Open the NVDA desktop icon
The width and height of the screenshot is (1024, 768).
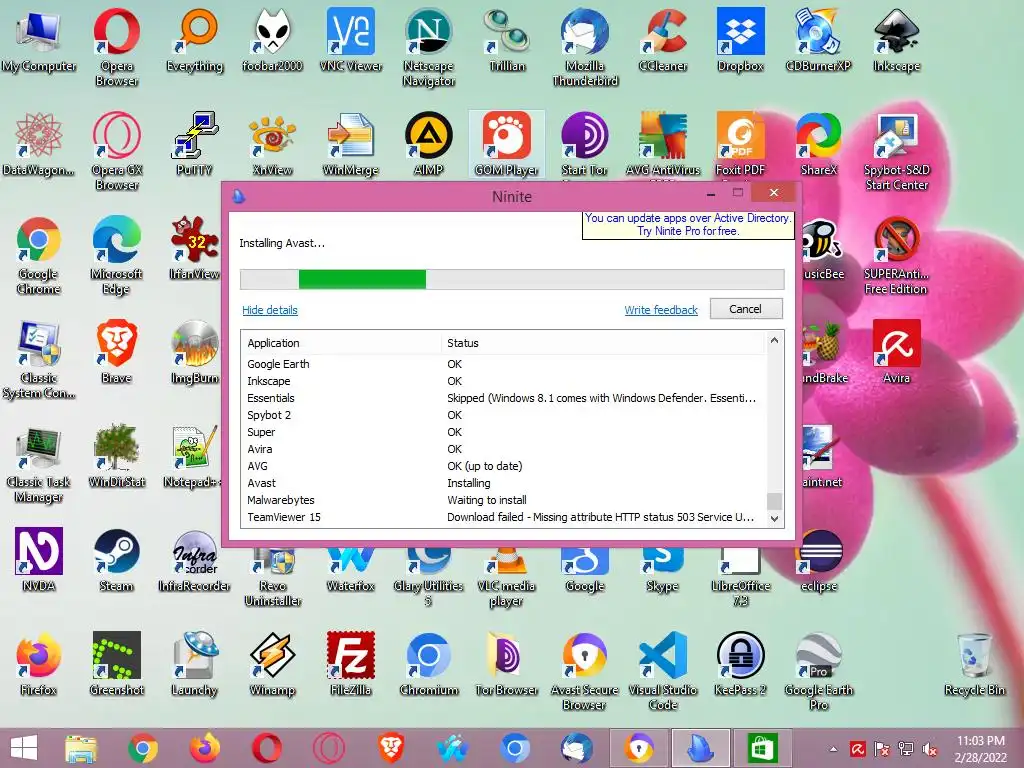(x=39, y=560)
